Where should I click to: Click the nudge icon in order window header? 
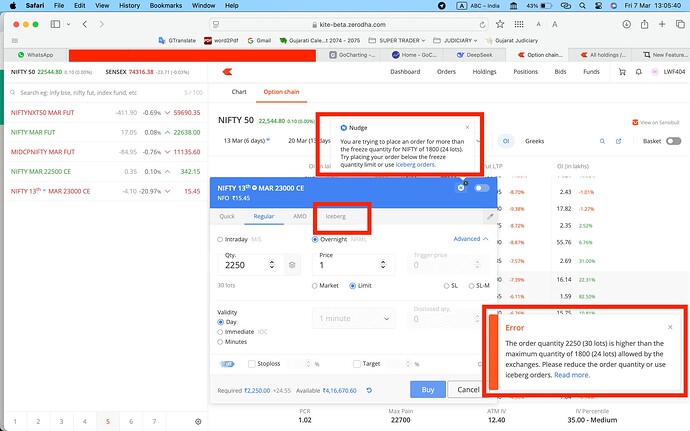click(461, 188)
